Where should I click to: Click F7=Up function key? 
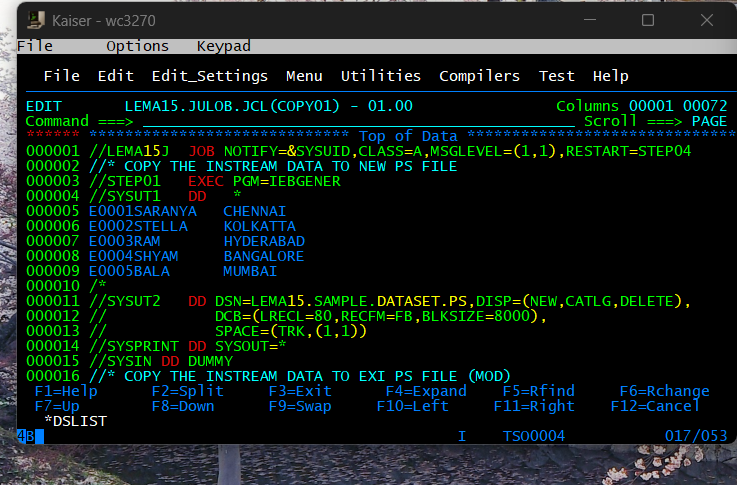(57, 406)
